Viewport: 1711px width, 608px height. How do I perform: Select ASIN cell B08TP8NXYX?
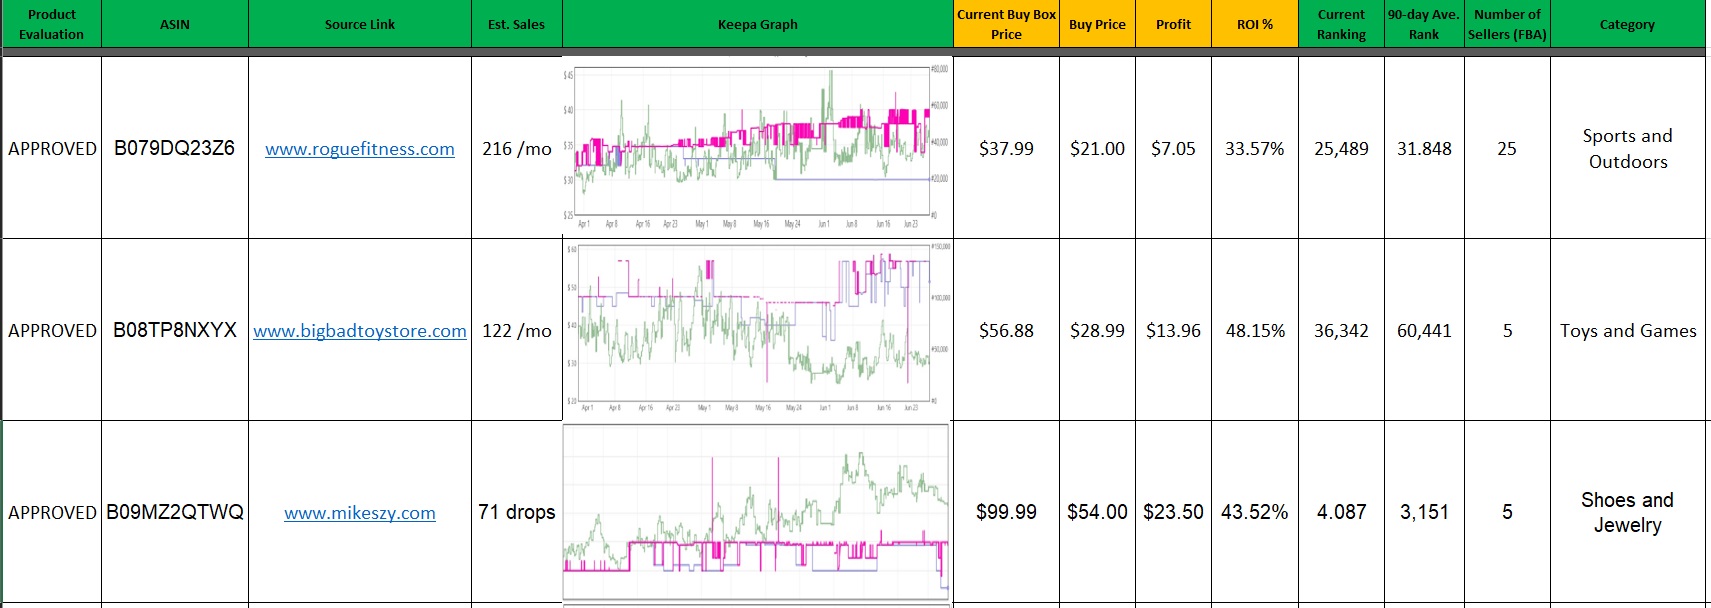(175, 330)
